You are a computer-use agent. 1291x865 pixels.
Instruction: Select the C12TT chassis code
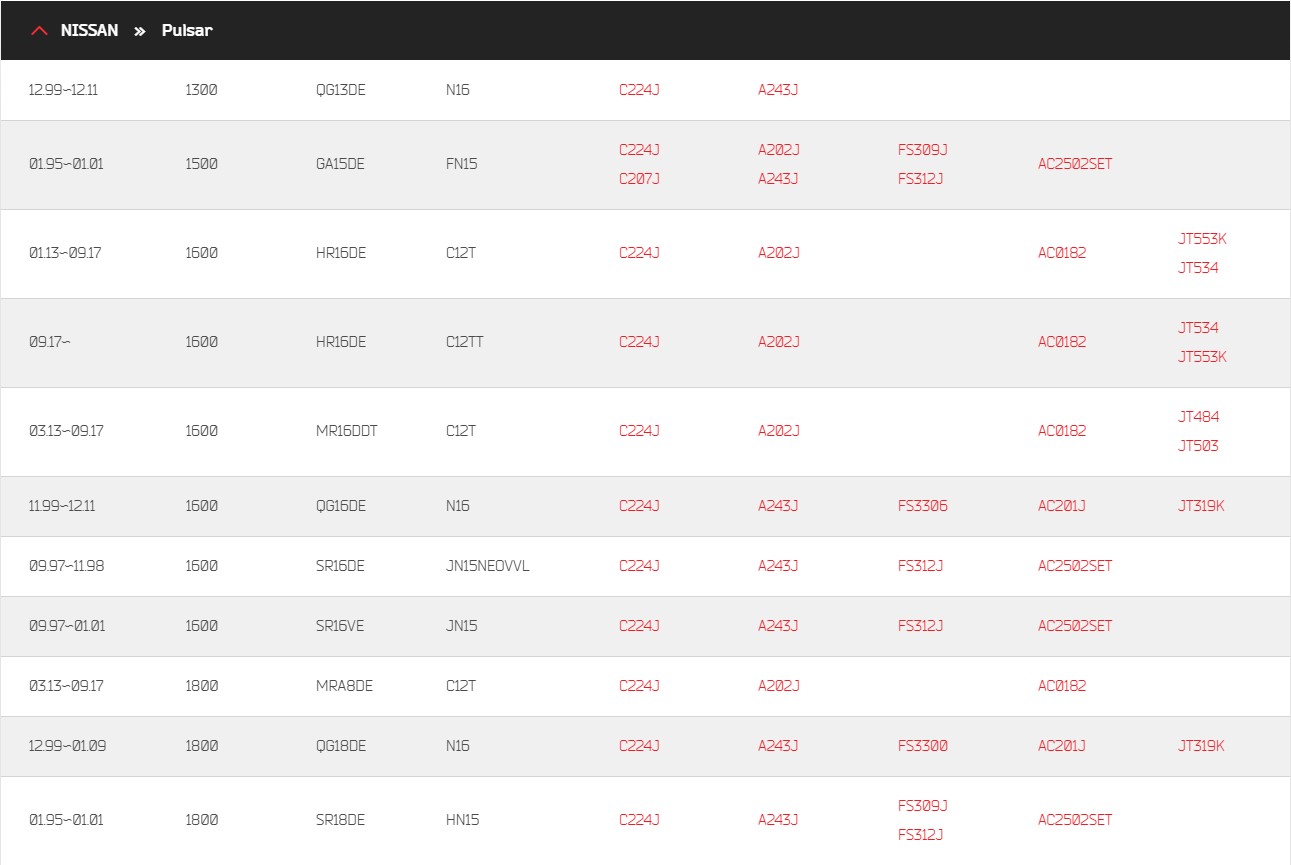pos(465,342)
